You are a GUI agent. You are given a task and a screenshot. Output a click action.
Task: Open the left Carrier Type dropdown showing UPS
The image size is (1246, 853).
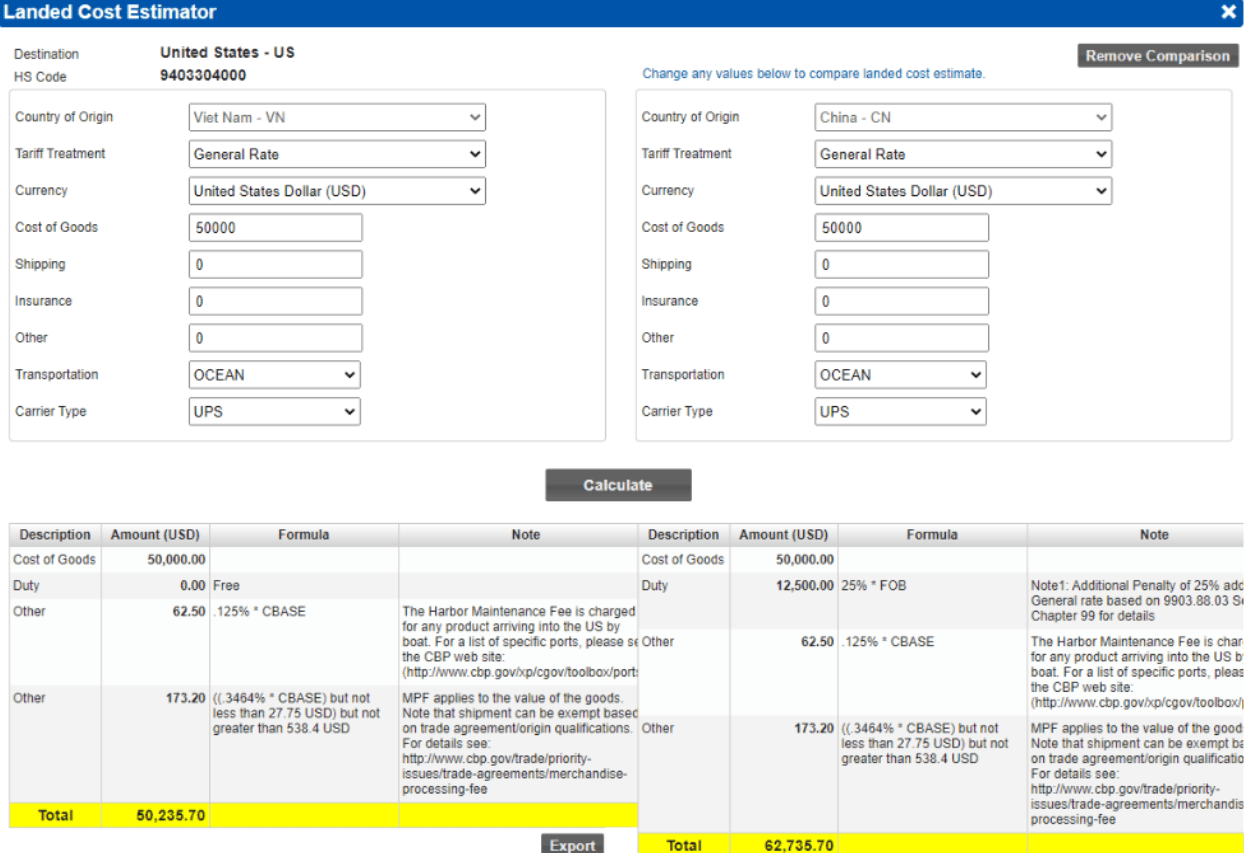pos(274,411)
